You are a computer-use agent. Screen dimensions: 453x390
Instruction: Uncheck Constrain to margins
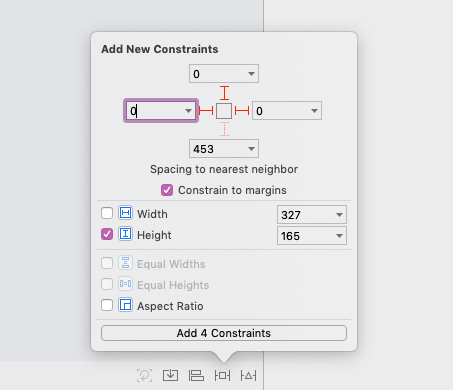(x=167, y=190)
